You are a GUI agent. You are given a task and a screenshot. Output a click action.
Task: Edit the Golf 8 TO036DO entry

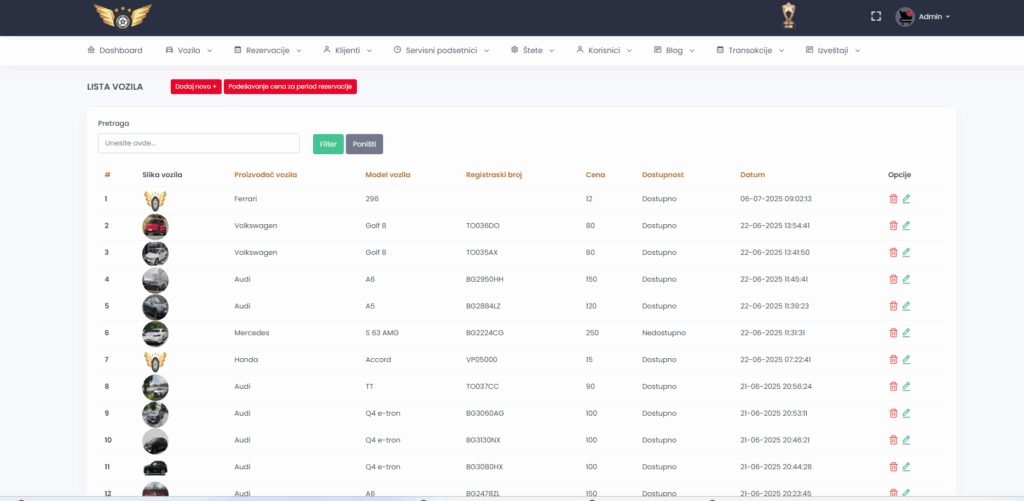pyautogui.click(x=906, y=226)
